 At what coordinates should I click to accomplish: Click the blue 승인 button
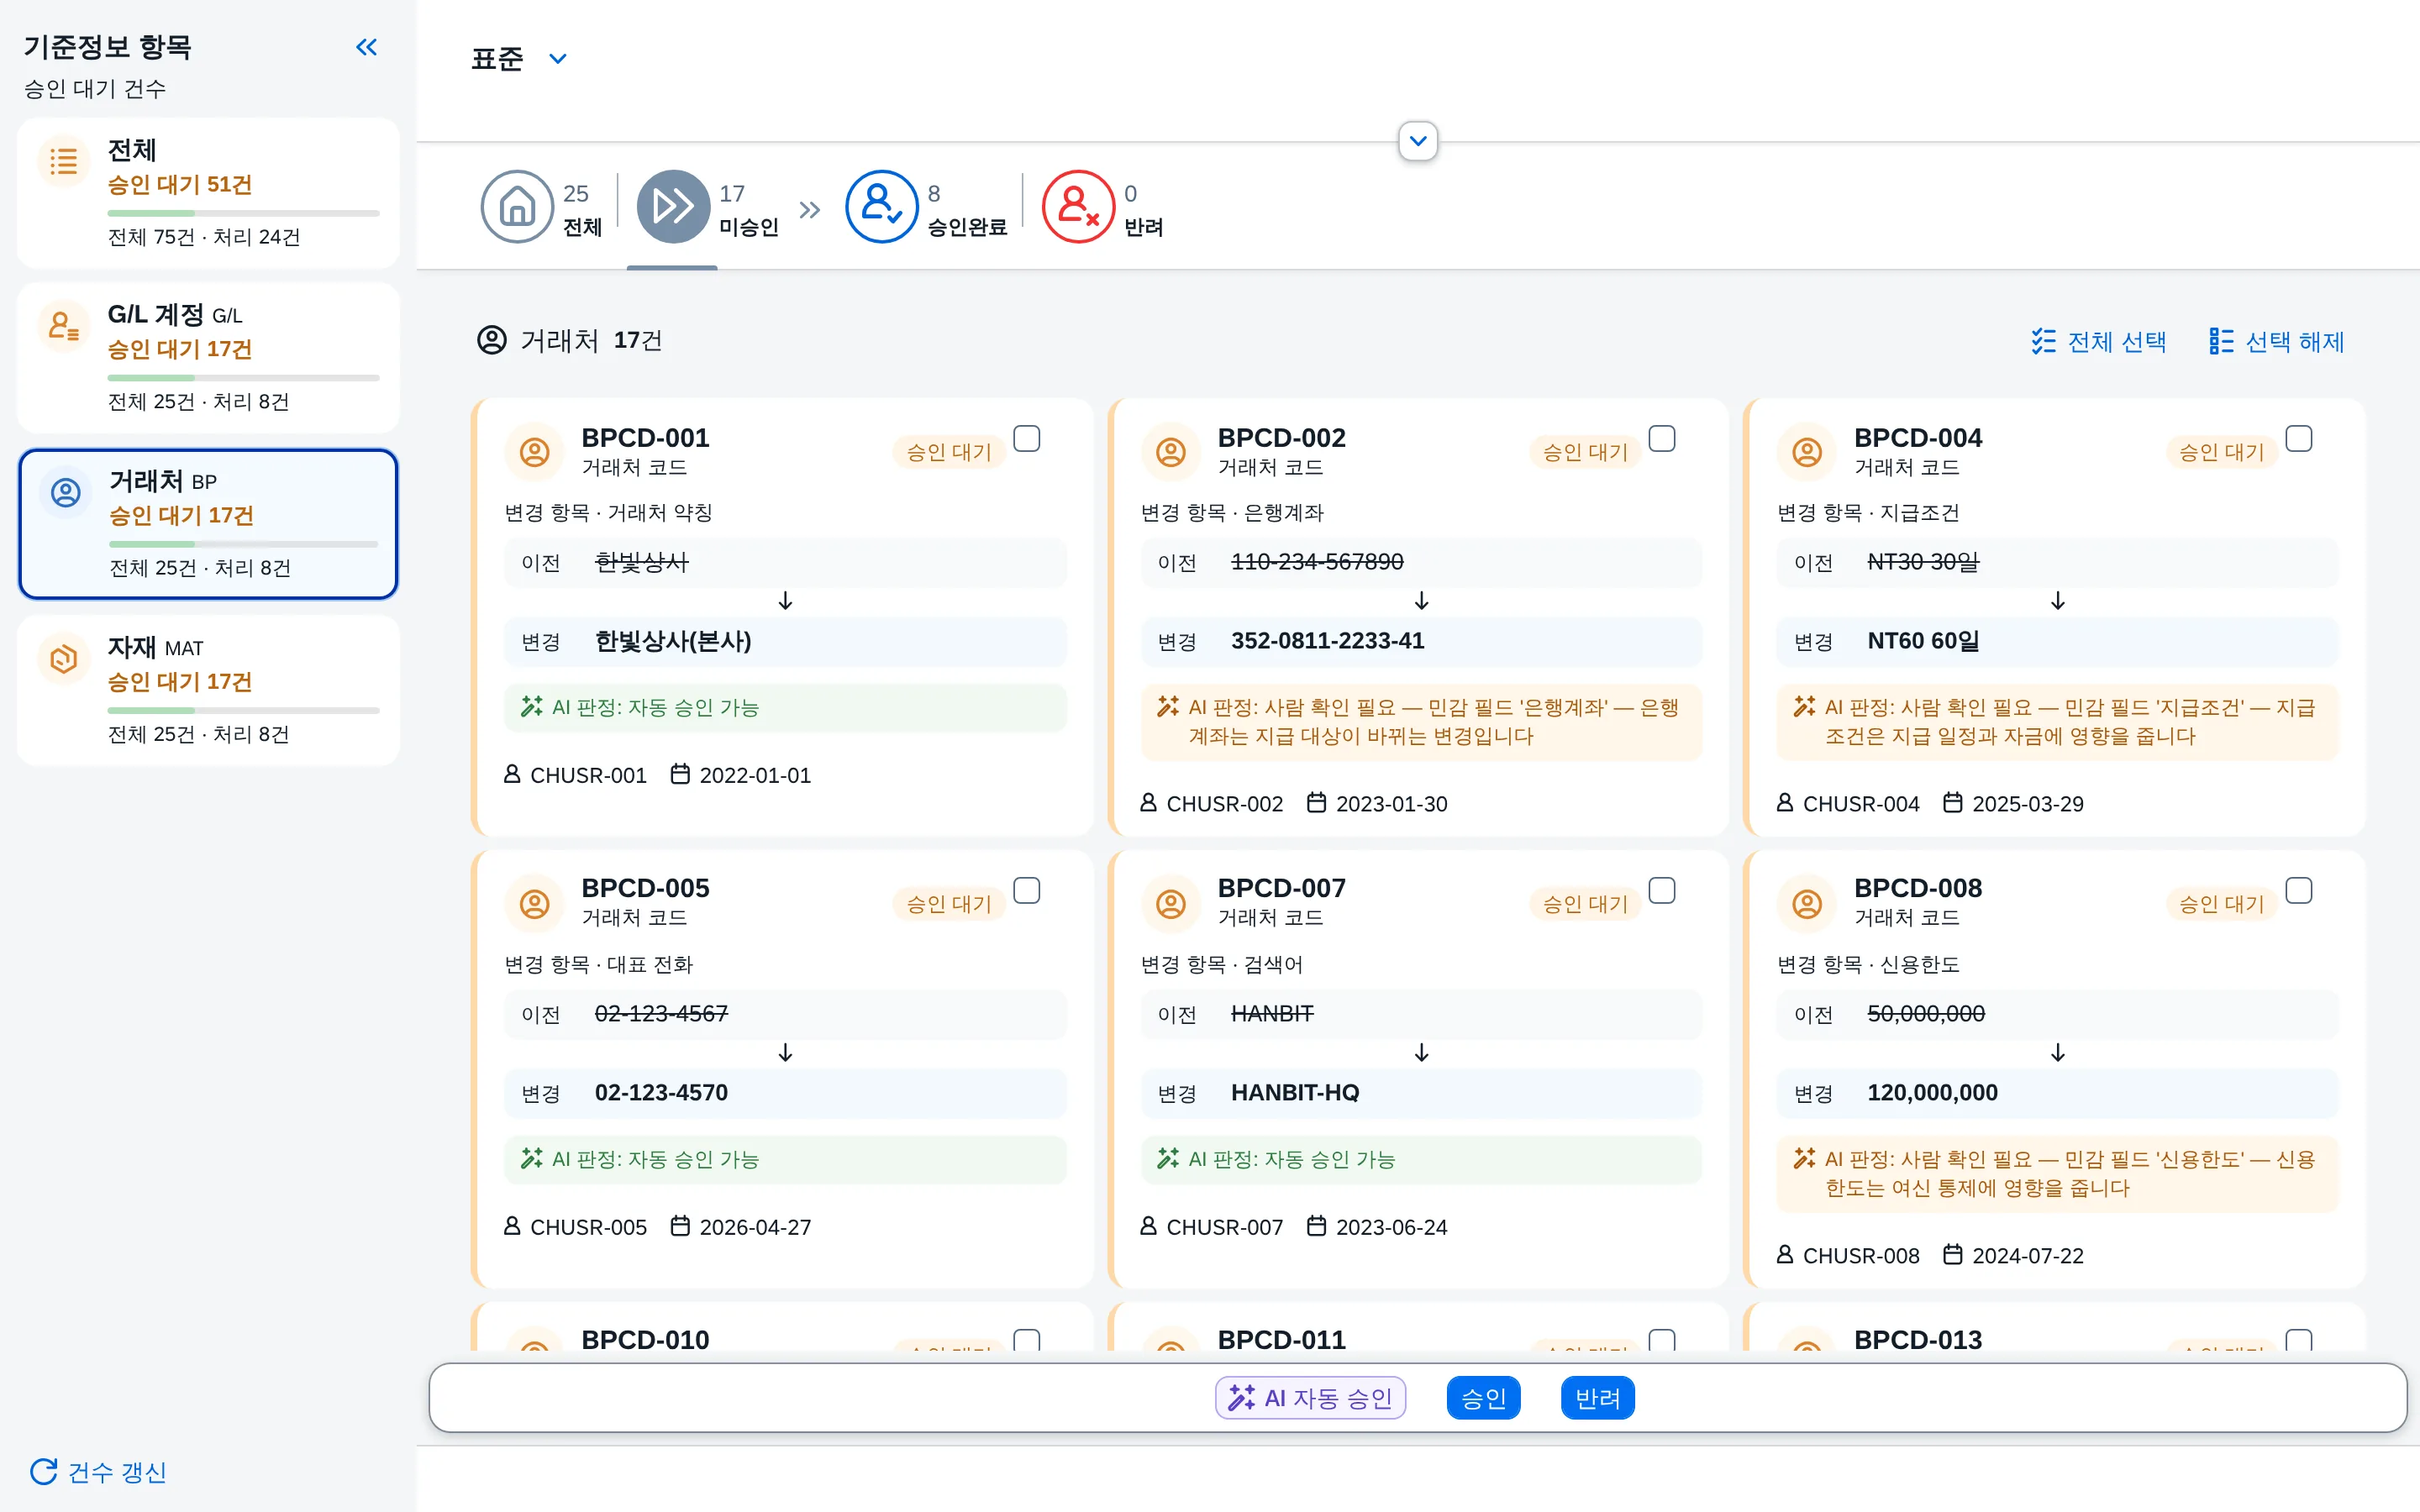(1483, 1397)
